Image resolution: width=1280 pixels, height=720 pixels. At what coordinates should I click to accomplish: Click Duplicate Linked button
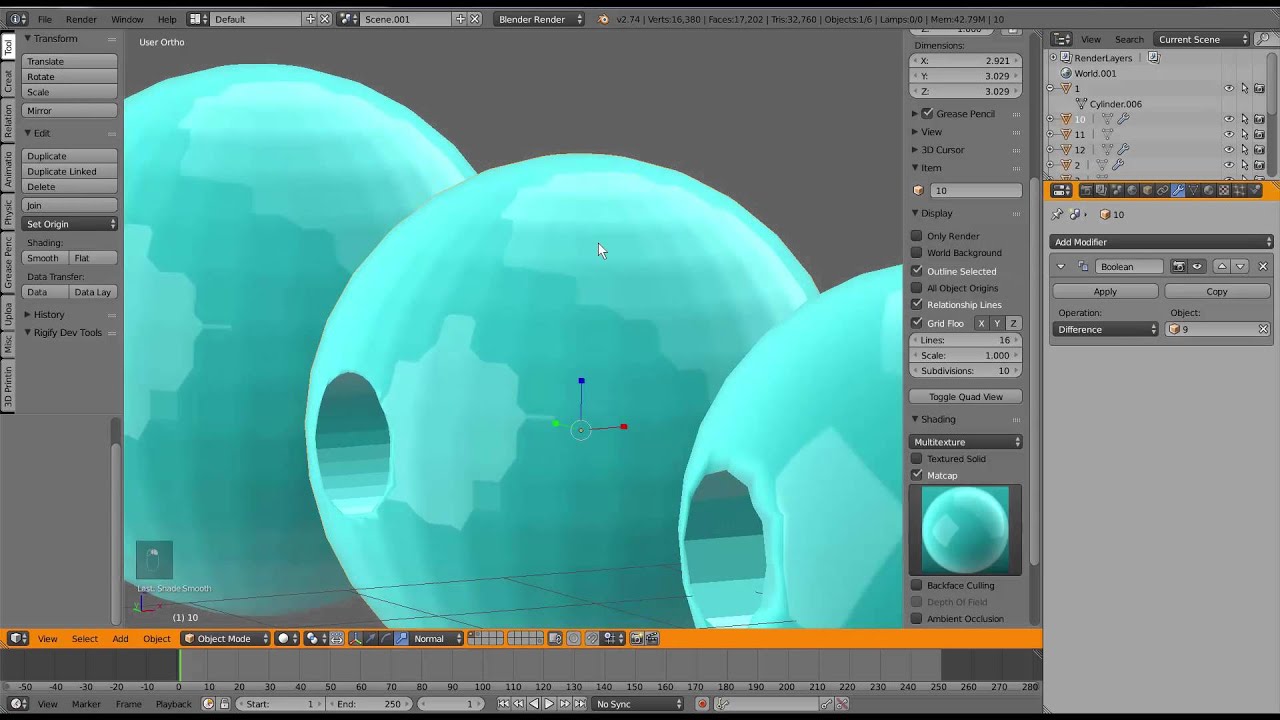pos(69,171)
